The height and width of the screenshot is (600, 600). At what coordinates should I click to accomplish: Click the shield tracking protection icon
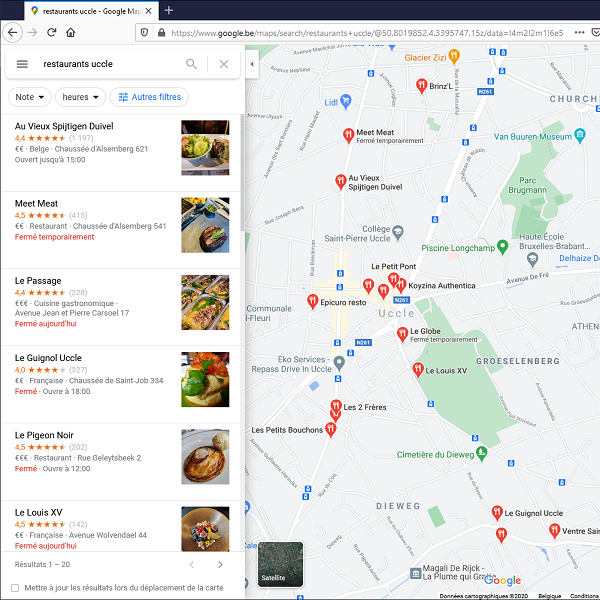point(144,33)
